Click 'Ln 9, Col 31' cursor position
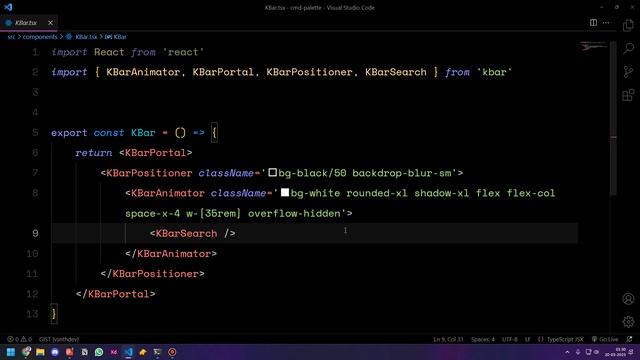 (x=448, y=339)
